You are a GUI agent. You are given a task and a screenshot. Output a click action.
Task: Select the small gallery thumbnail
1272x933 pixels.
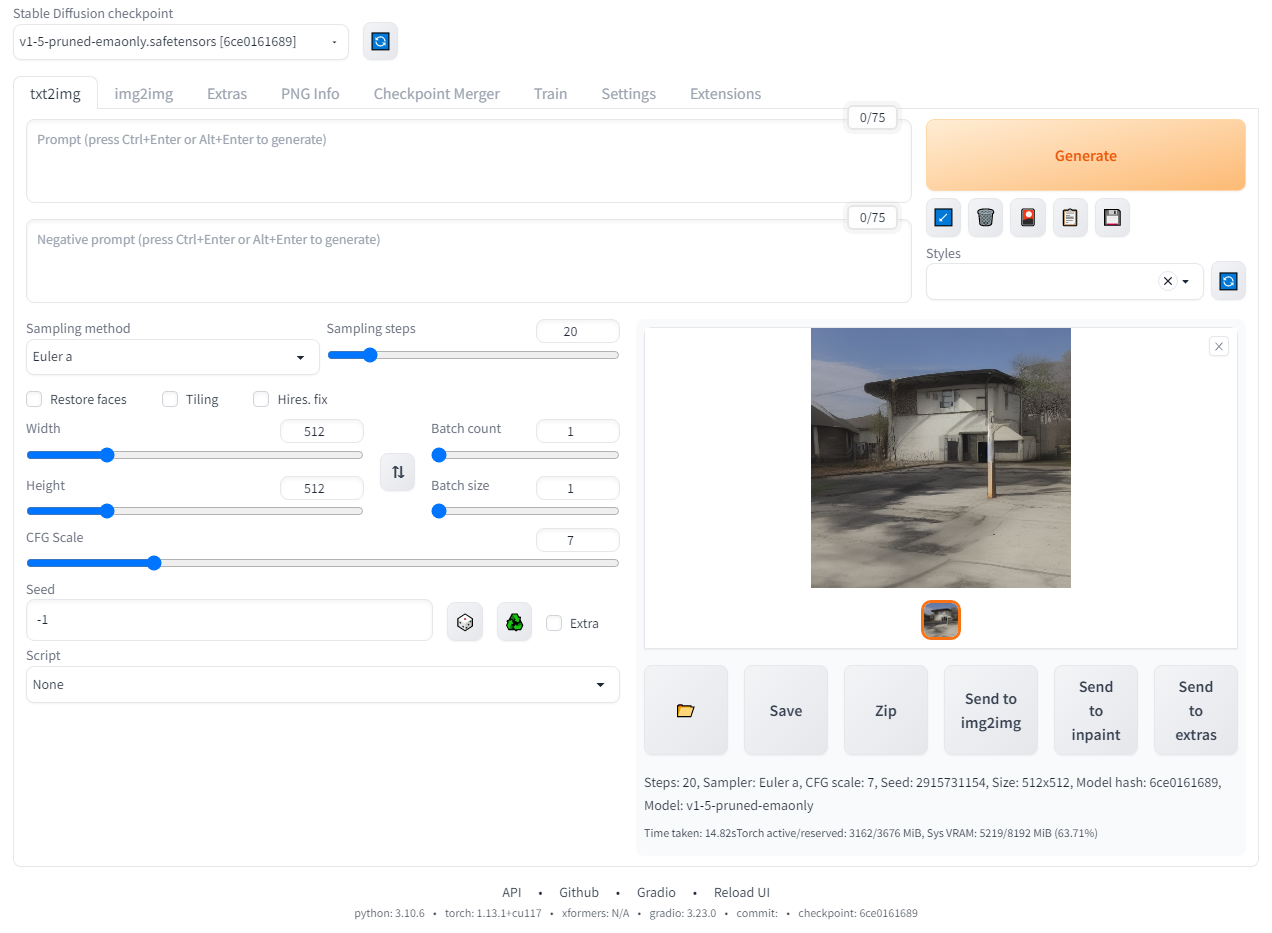pyautogui.click(x=941, y=620)
